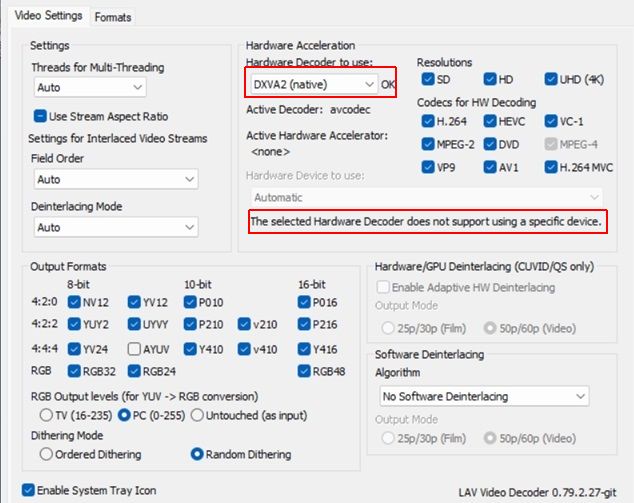Screen dimensions: 634x503
Task: Open the Software Deinterlacing Algorithm dropdown
Action: coord(482,396)
